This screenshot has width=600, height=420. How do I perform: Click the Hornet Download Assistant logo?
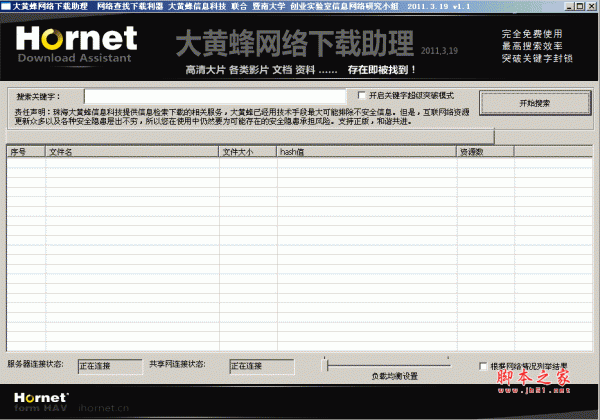click(x=77, y=44)
